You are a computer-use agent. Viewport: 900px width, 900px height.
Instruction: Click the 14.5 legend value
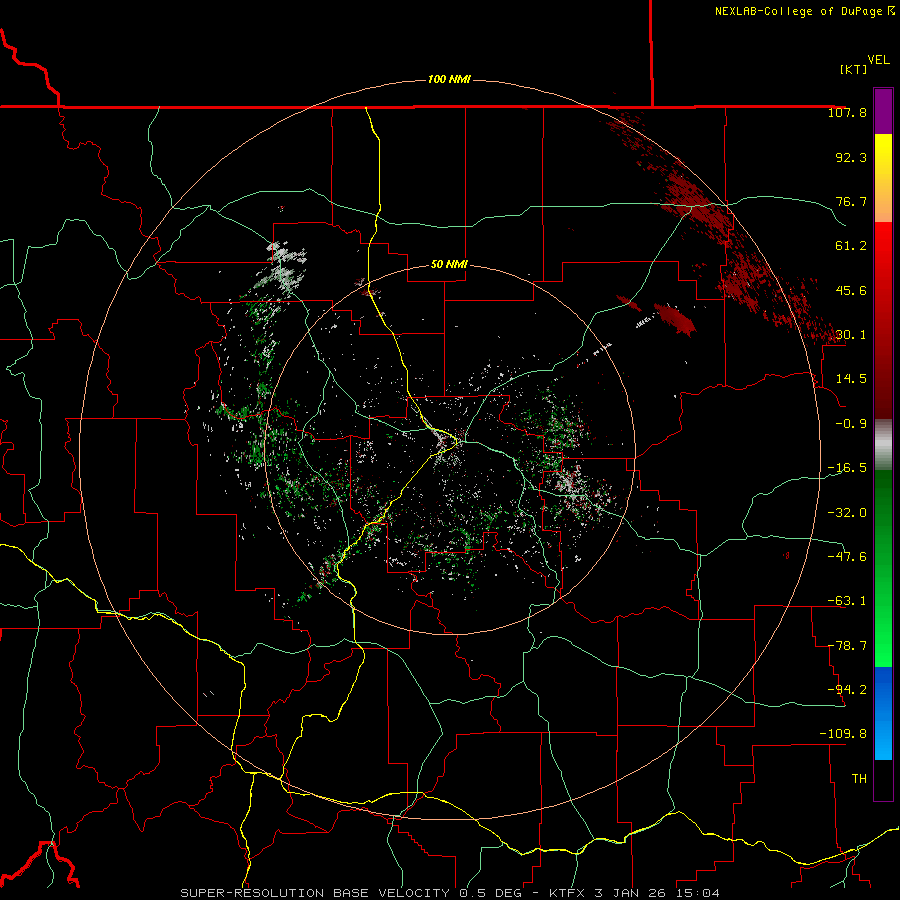(851, 379)
